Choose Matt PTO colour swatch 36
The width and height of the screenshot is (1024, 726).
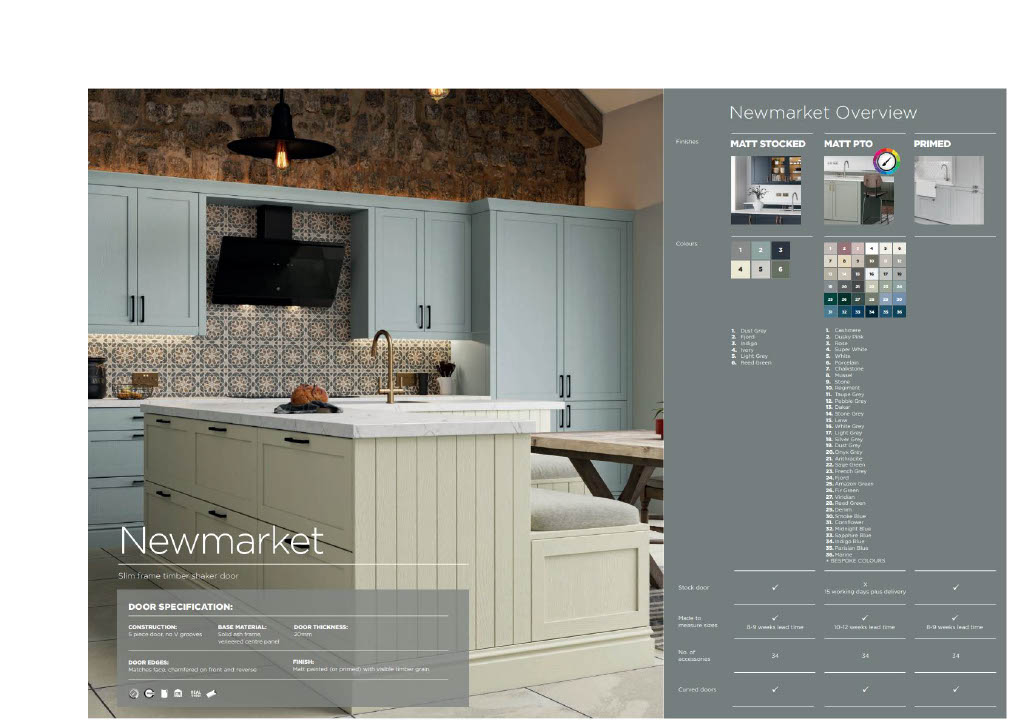point(900,312)
